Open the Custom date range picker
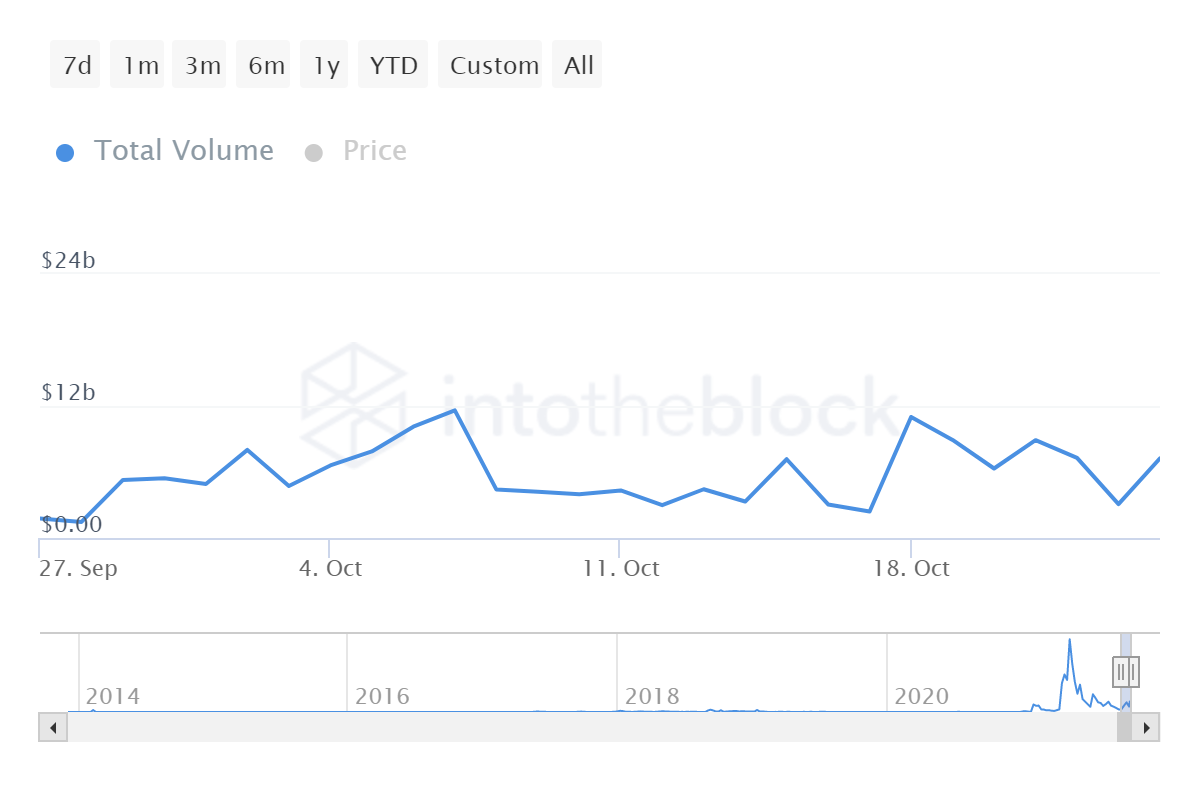The height and width of the screenshot is (800, 1200). [493, 66]
